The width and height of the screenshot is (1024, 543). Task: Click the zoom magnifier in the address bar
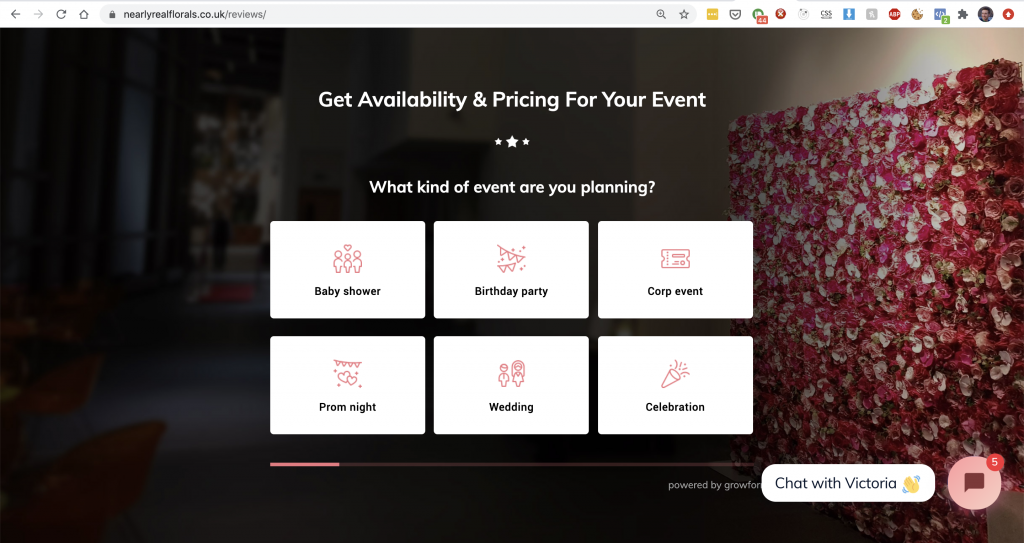661,14
